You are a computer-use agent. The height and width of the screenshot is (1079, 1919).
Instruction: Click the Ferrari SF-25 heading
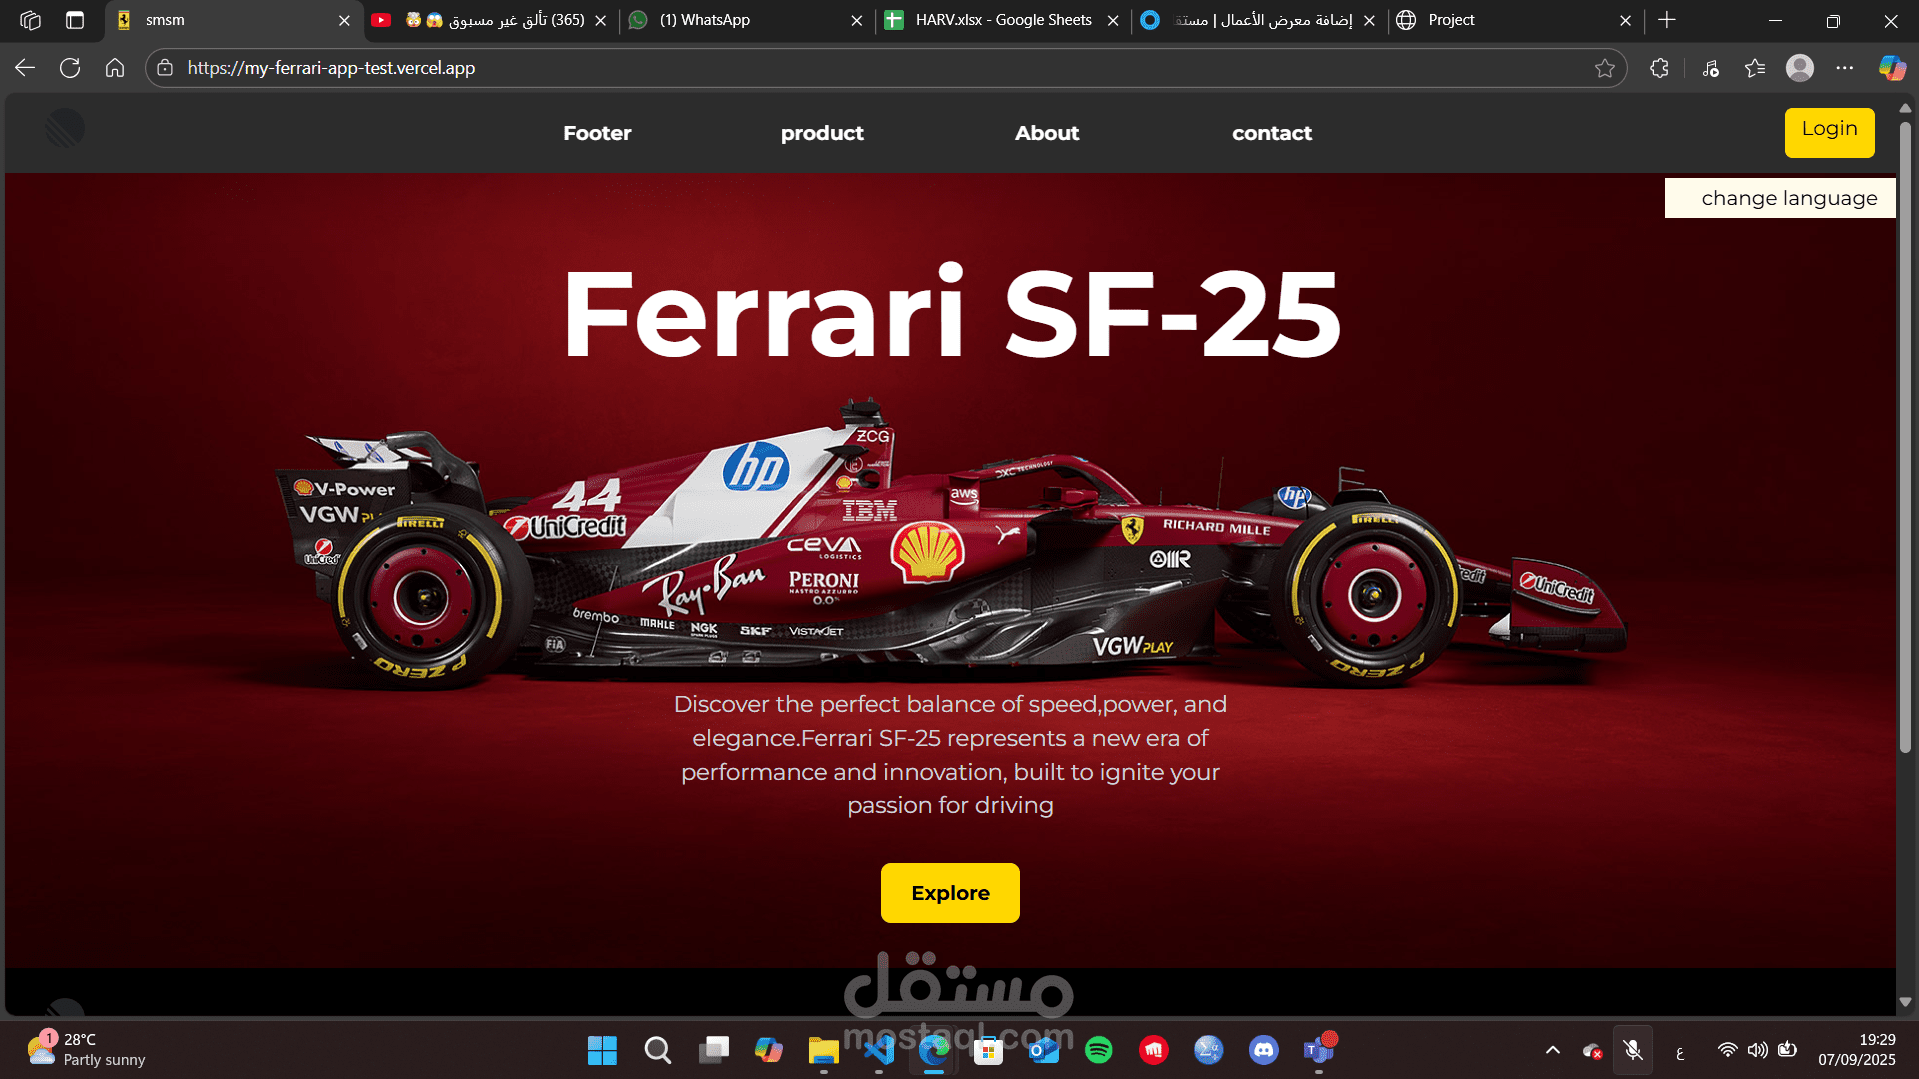tap(951, 314)
